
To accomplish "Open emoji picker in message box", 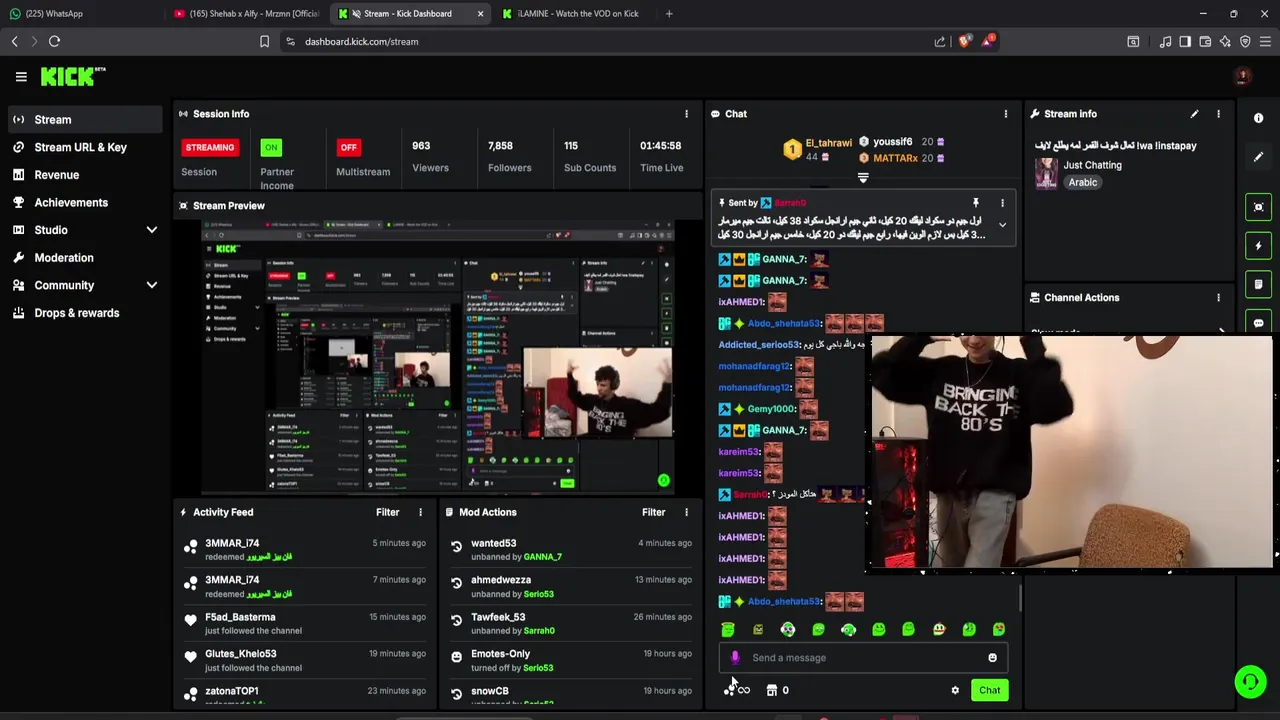I will point(992,658).
